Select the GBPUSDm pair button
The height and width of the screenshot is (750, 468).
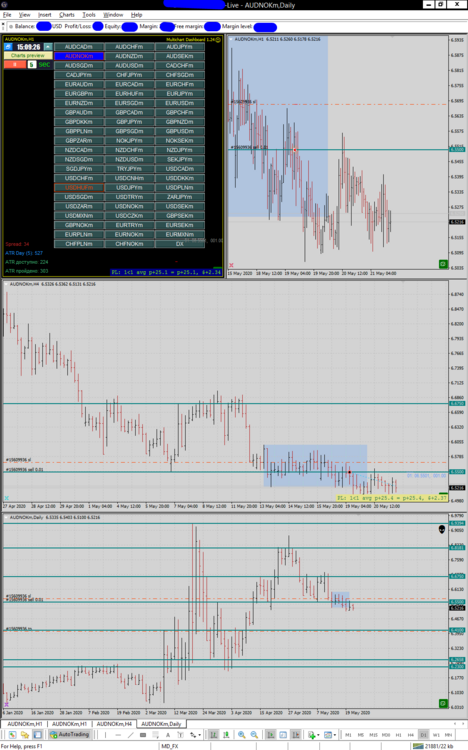[179, 131]
